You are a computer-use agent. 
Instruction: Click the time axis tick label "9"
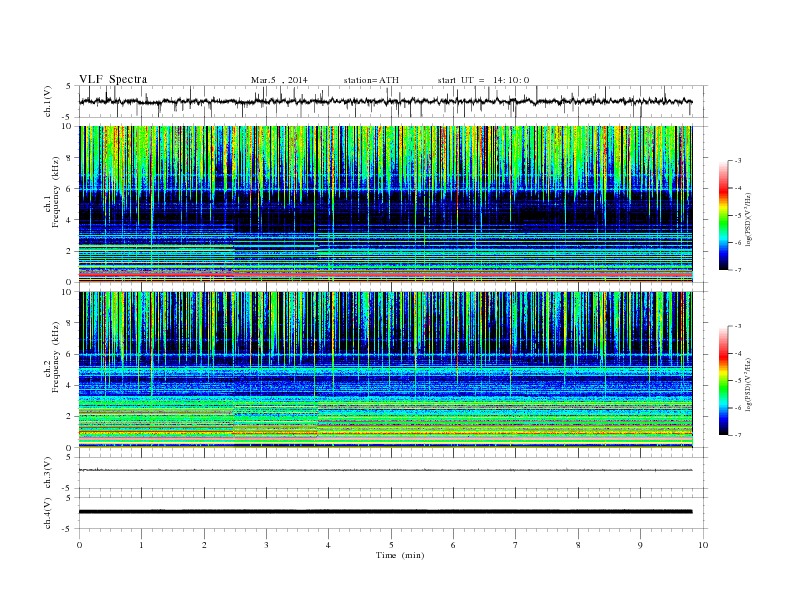pyautogui.click(x=640, y=545)
